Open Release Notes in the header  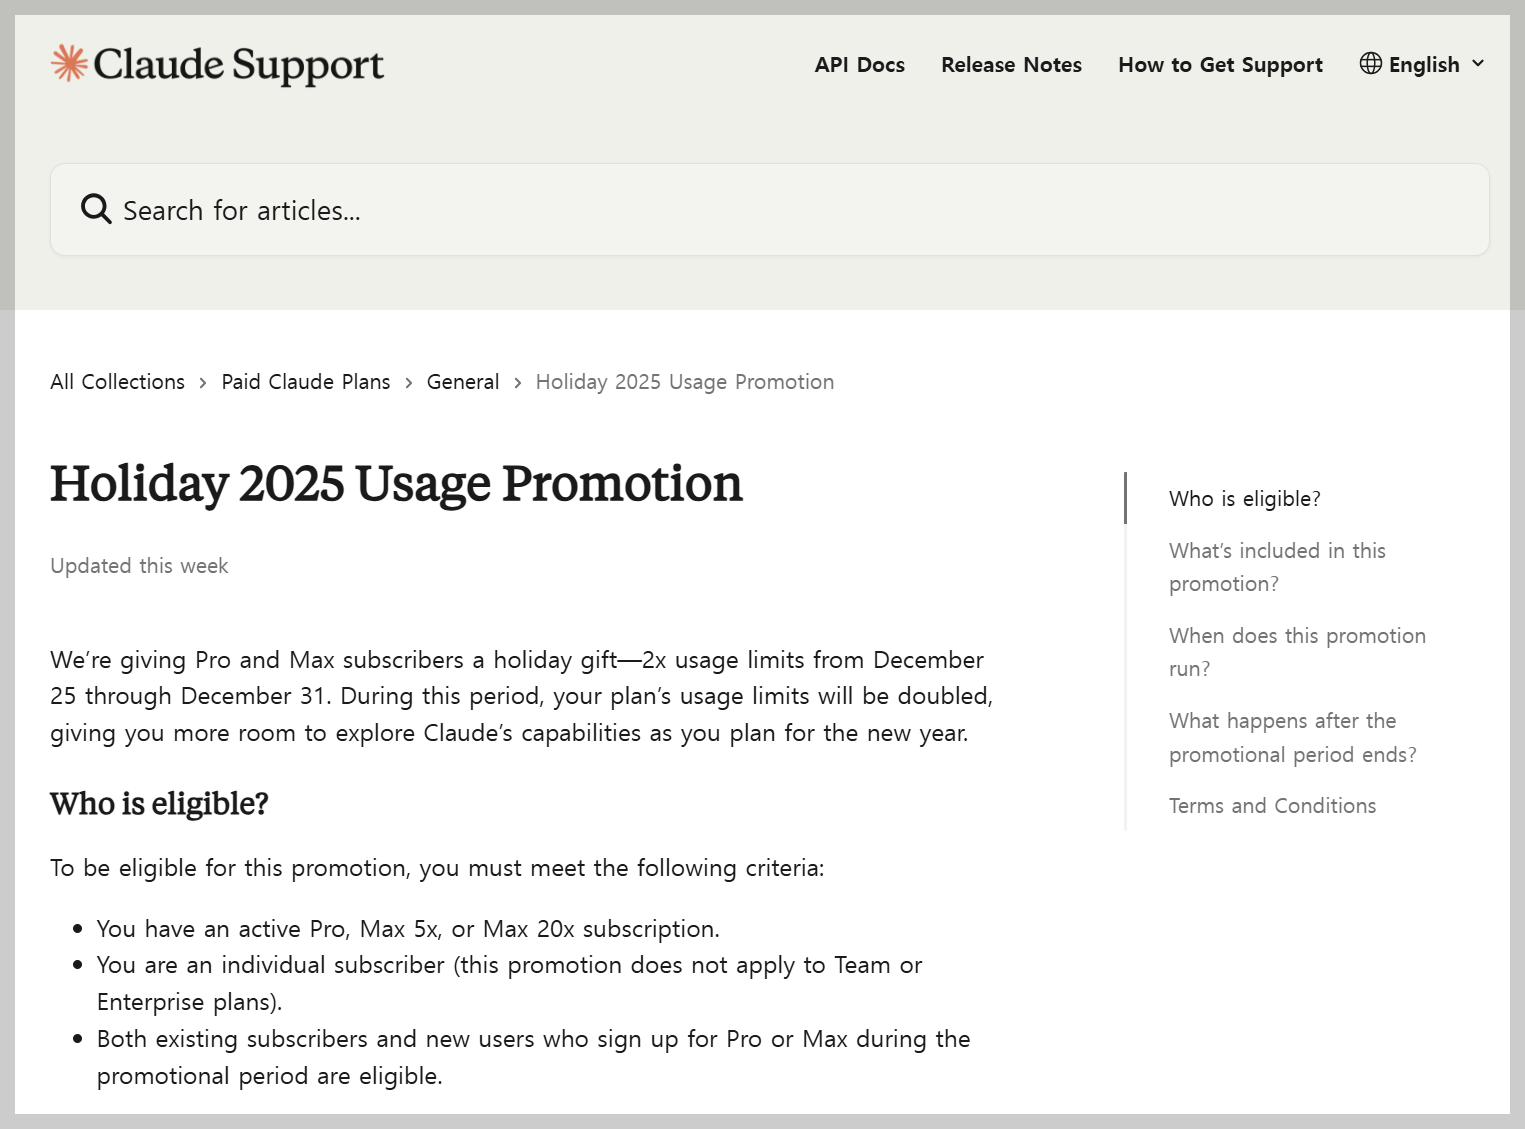(x=1011, y=65)
